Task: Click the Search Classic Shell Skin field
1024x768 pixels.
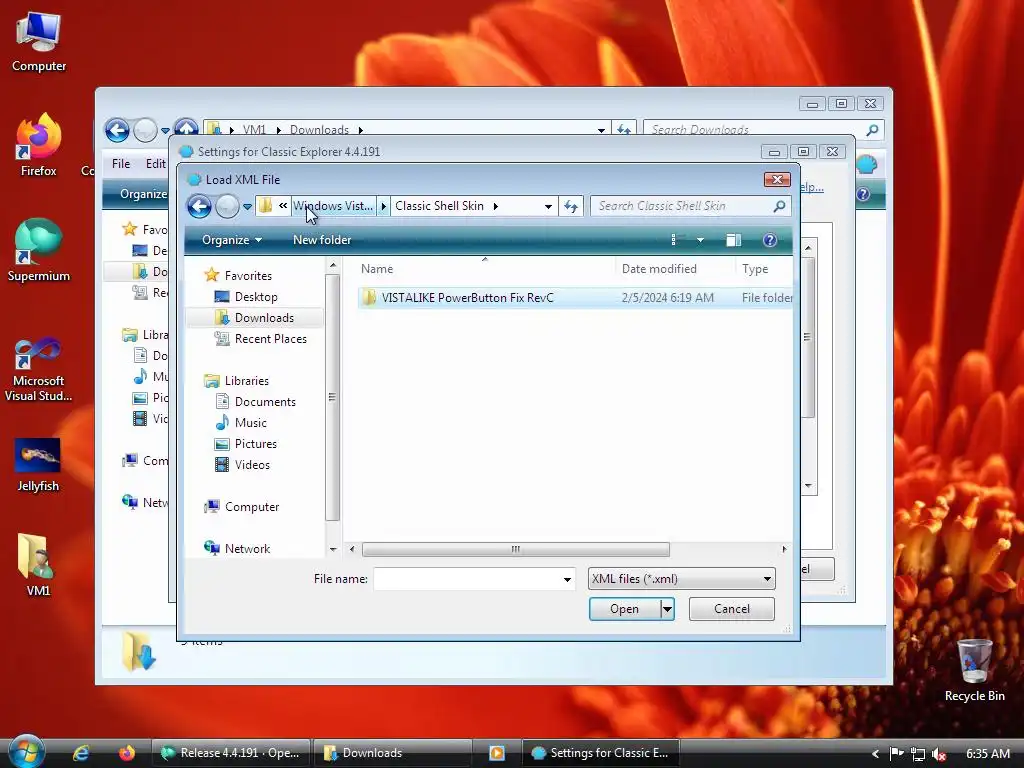Action: [x=680, y=206]
